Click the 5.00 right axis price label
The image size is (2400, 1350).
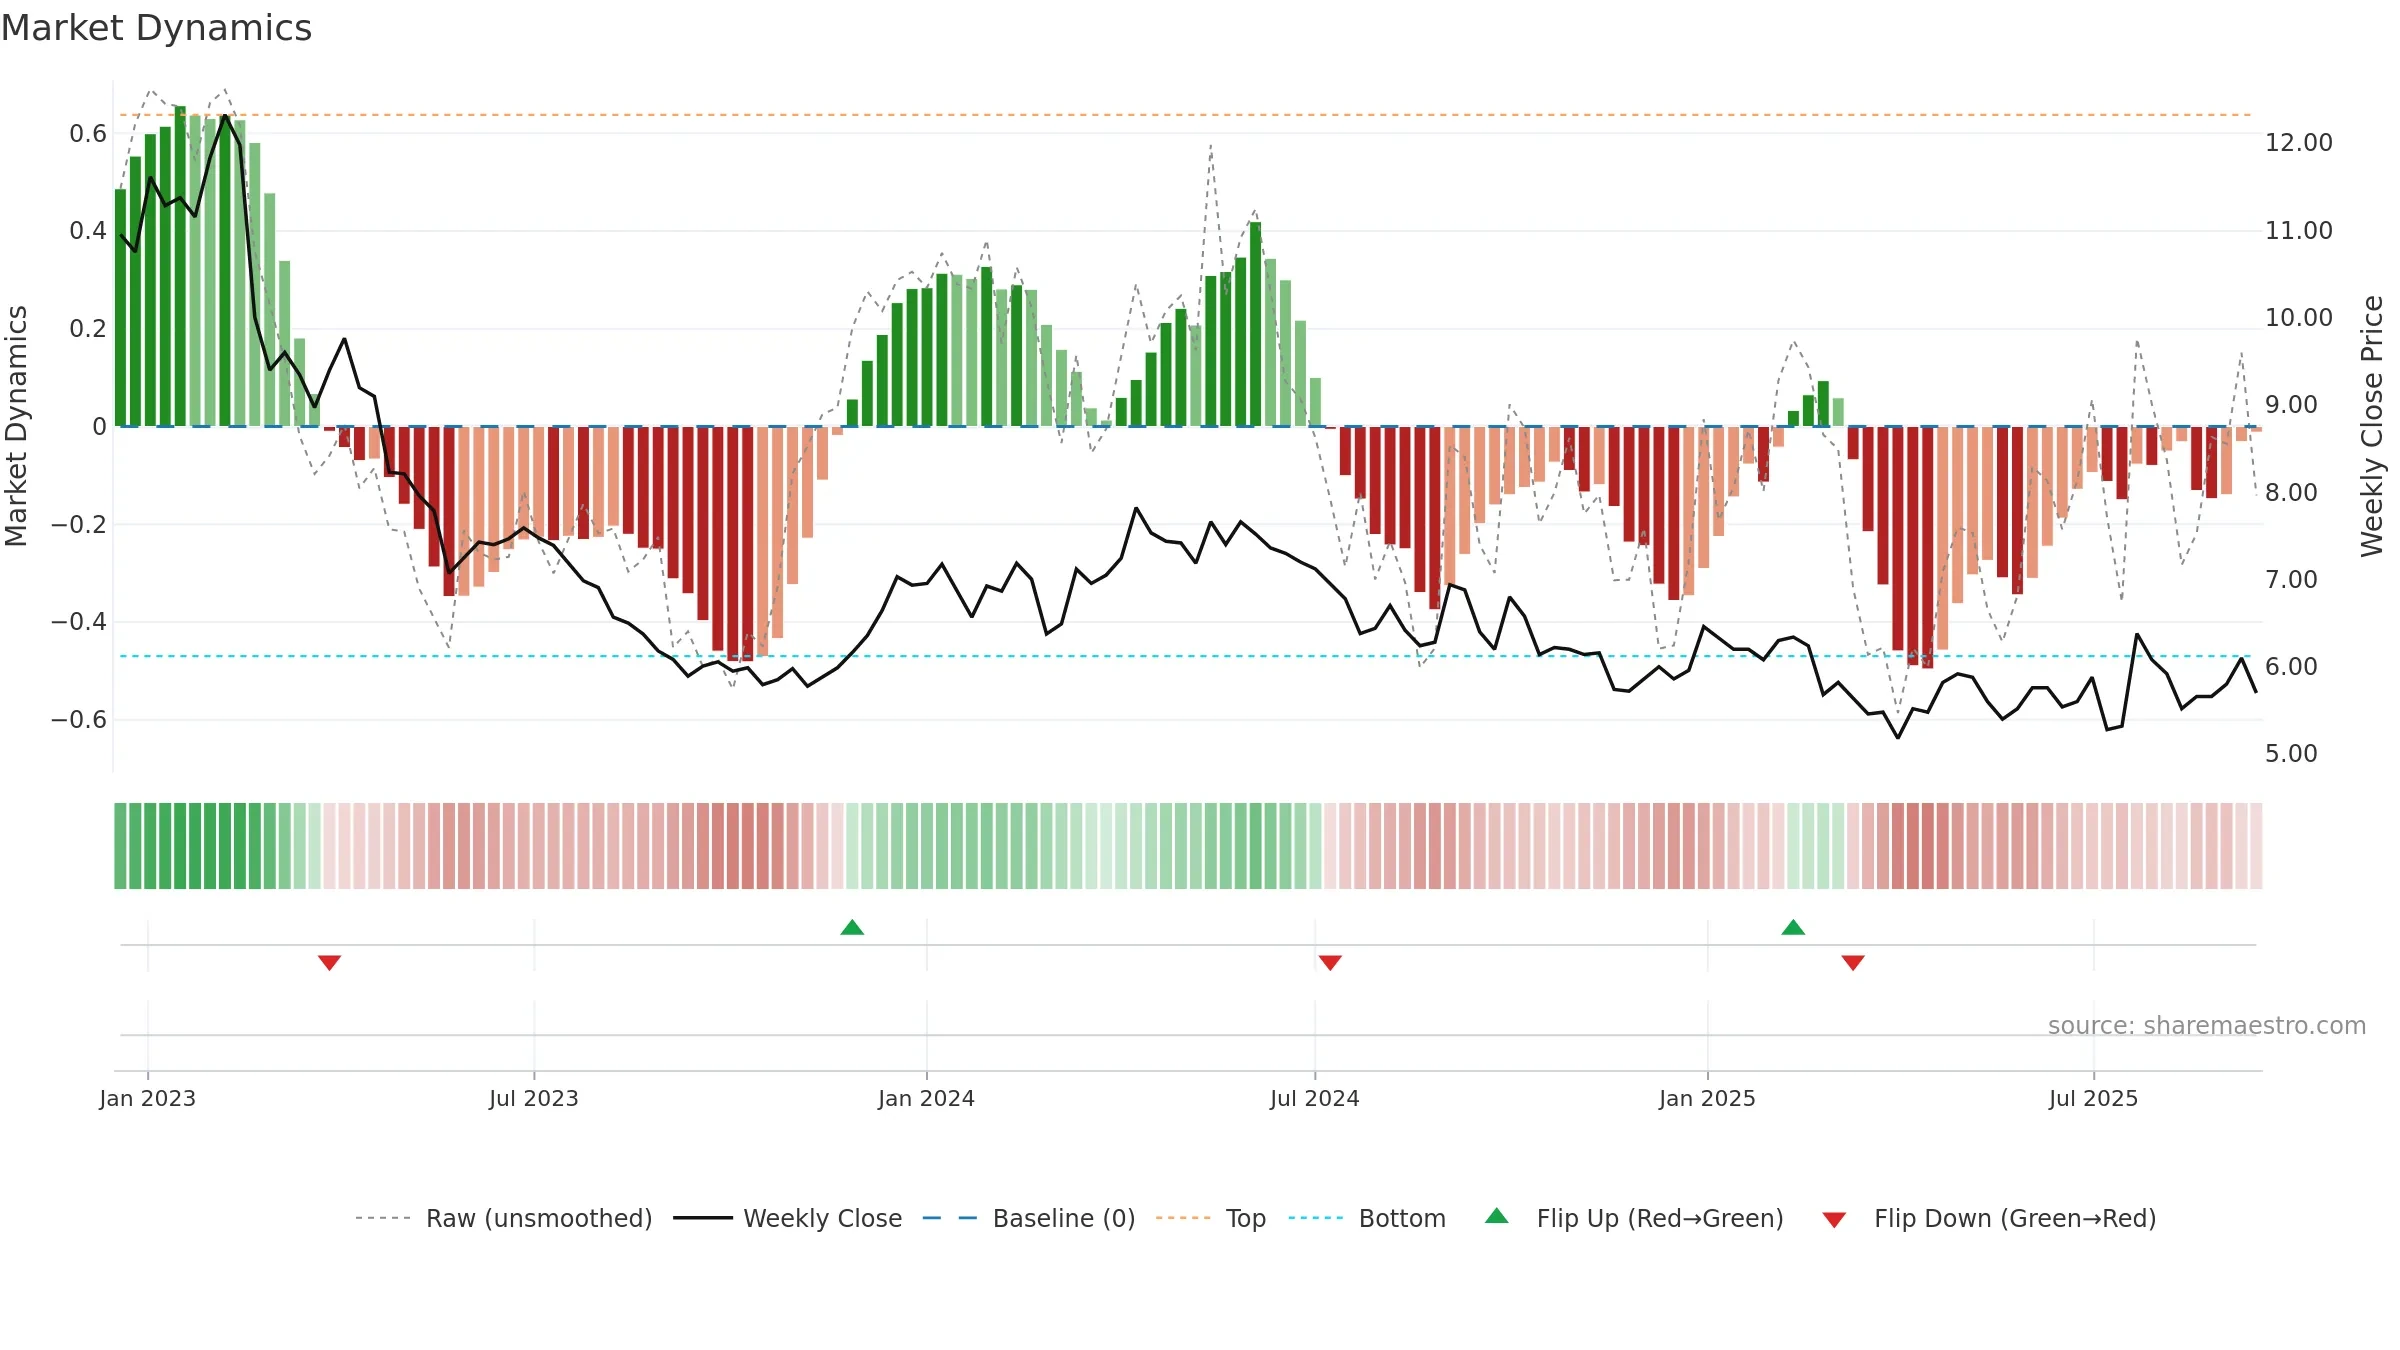click(x=2291, y=754)
